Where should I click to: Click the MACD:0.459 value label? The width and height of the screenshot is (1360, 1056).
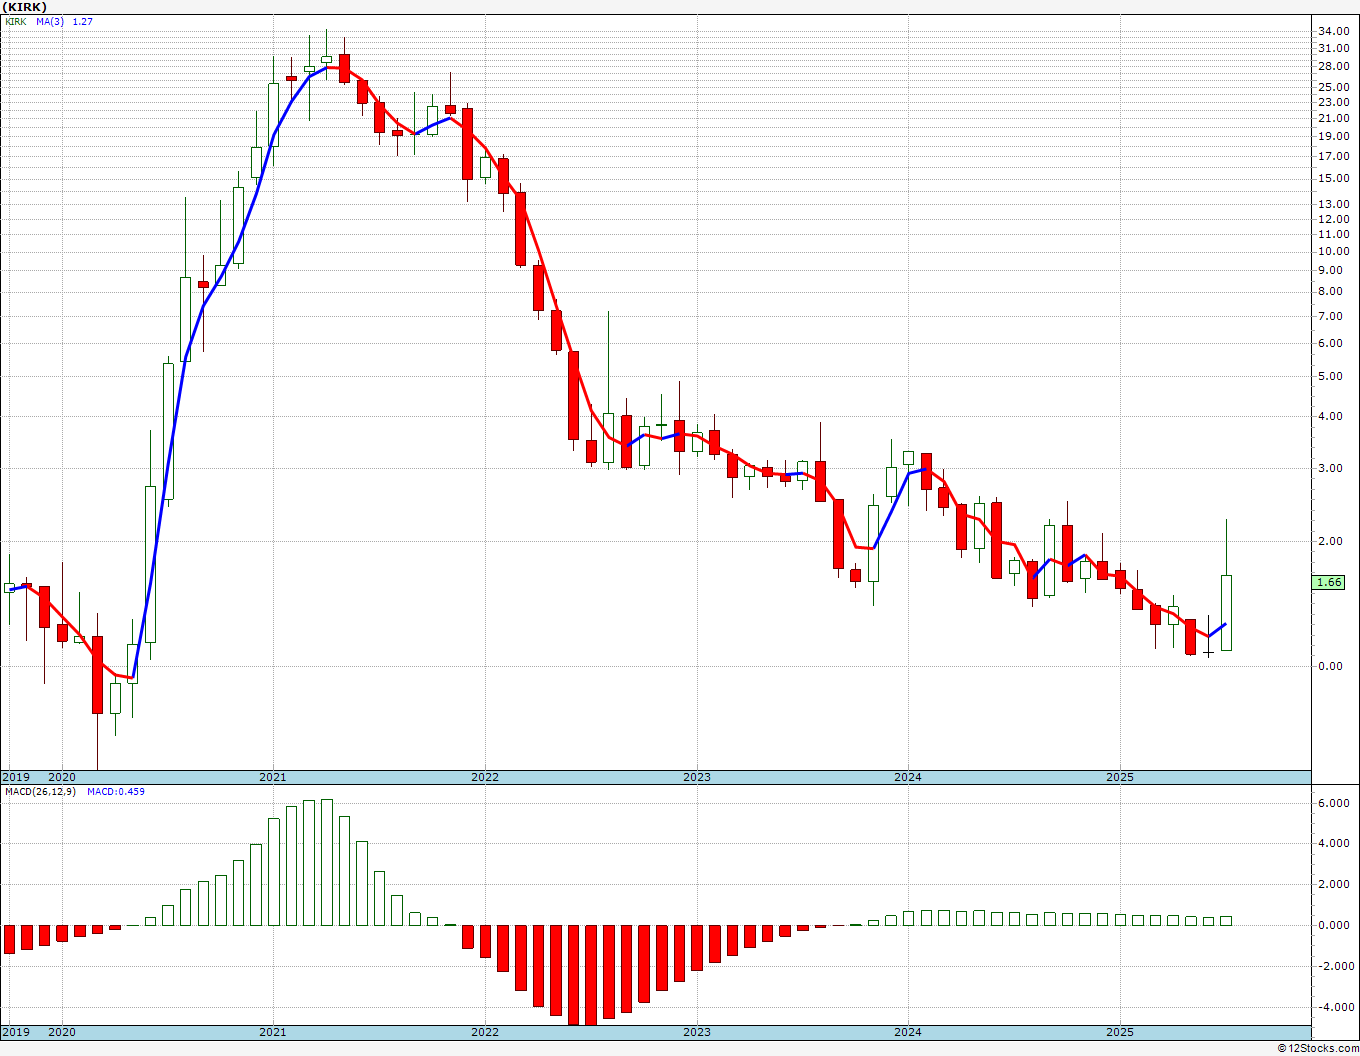(x=115, y=791)
